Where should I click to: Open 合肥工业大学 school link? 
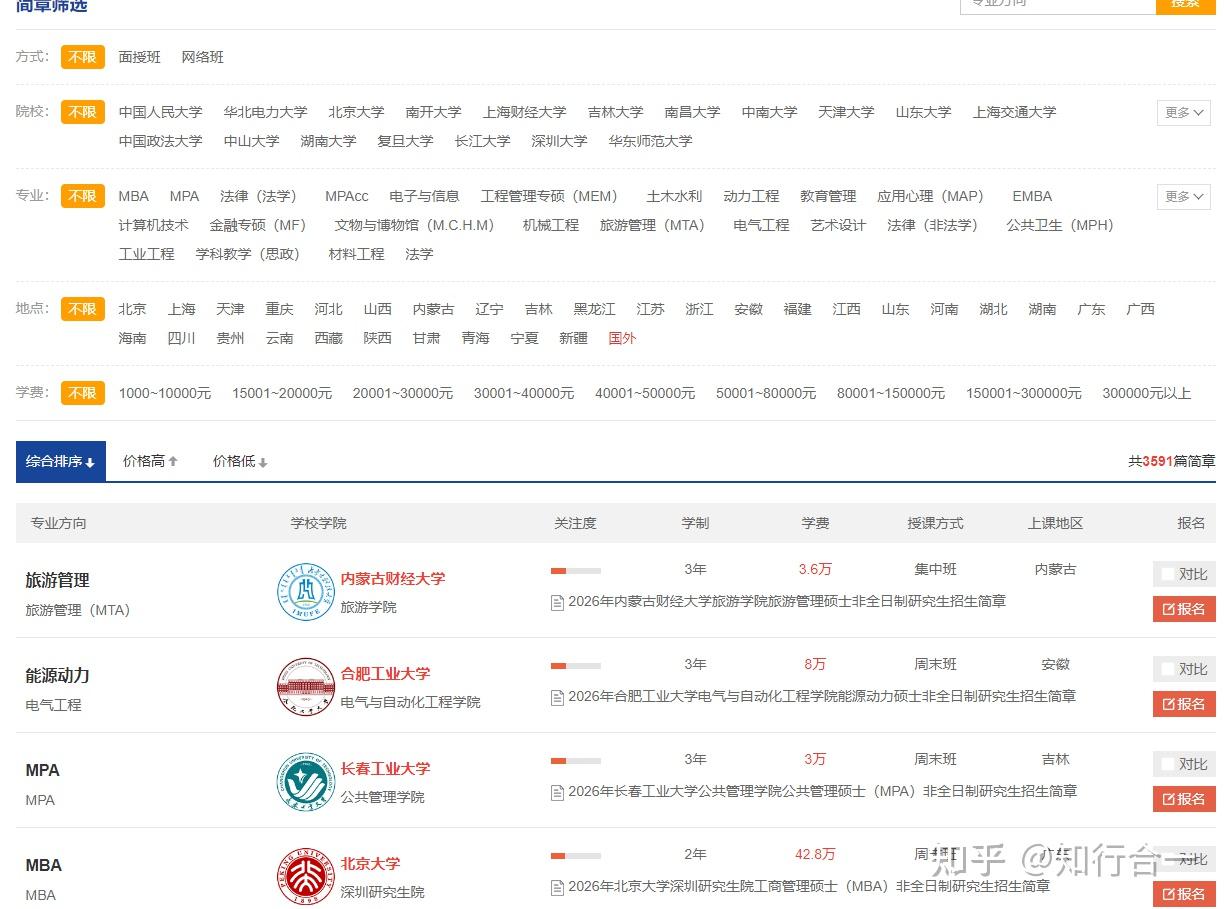click(x=385, y=673)
